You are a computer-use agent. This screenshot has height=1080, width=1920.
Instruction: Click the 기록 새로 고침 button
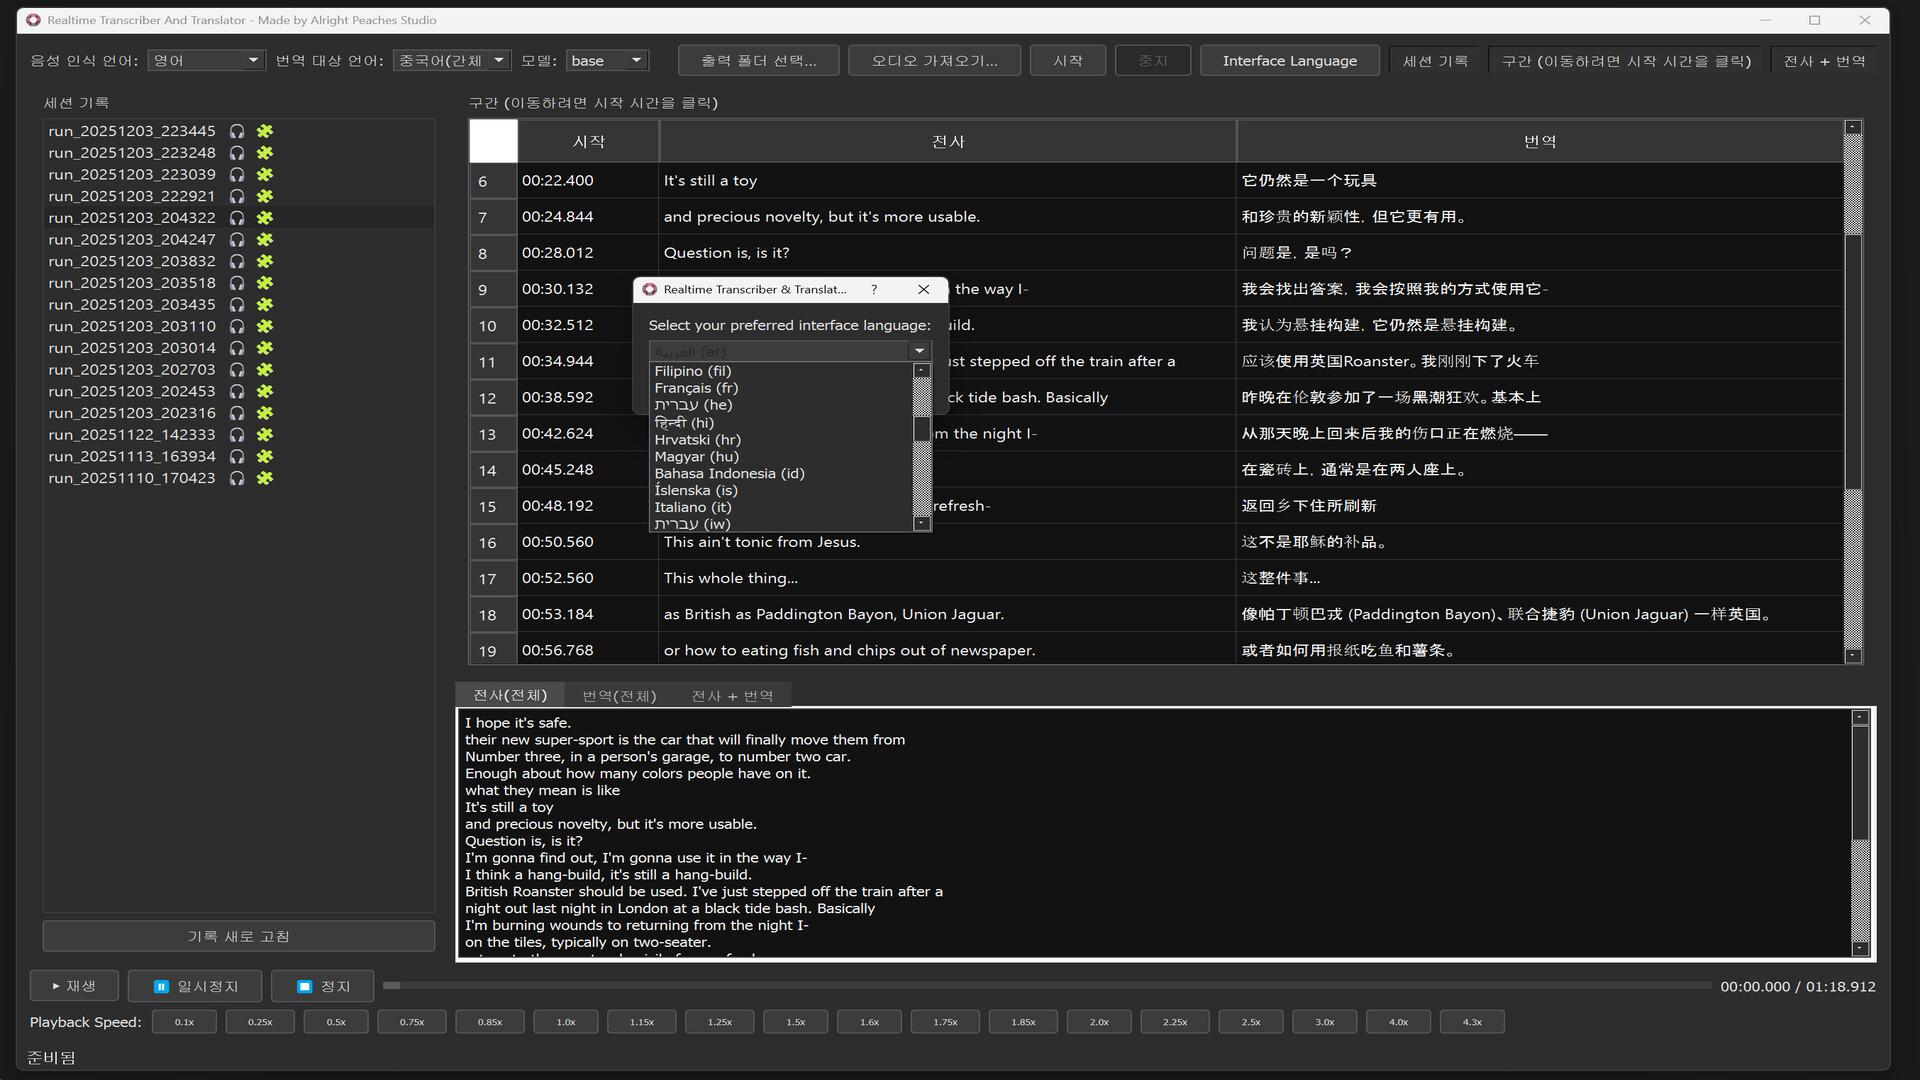pyautogui.click(x=238, y=936)
